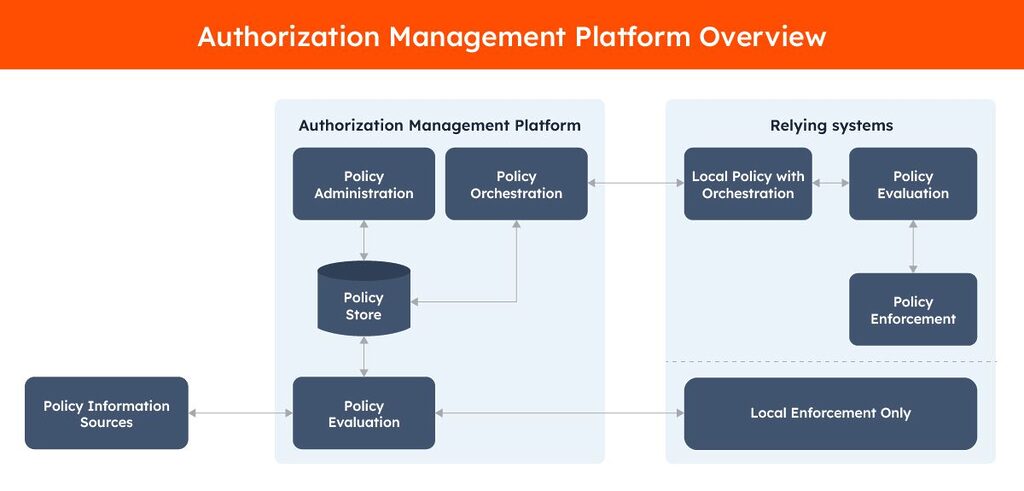Select the Policy Orchestration box
1024x491 pixels.
click(x=516, y=184)
